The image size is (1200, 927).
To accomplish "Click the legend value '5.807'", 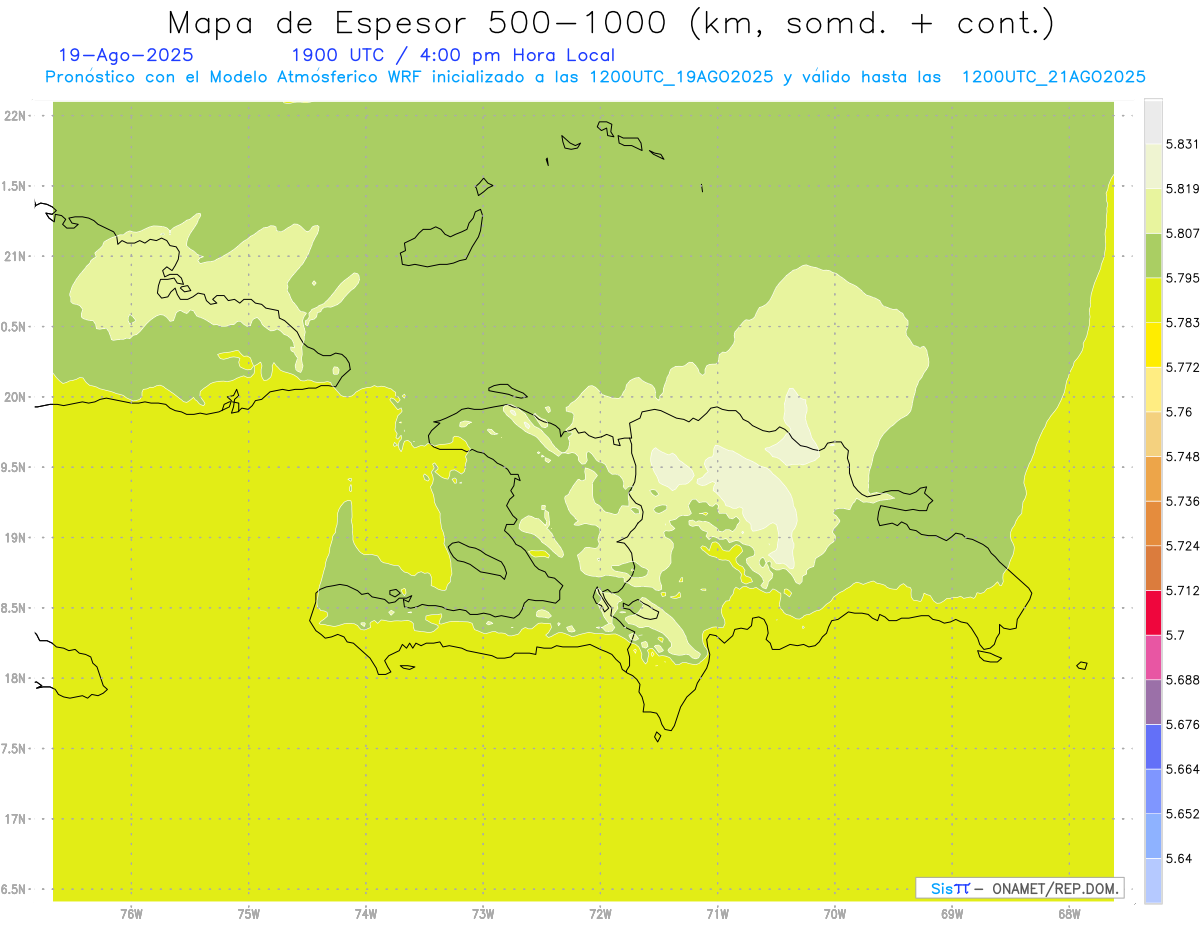I will (1182, 233).
